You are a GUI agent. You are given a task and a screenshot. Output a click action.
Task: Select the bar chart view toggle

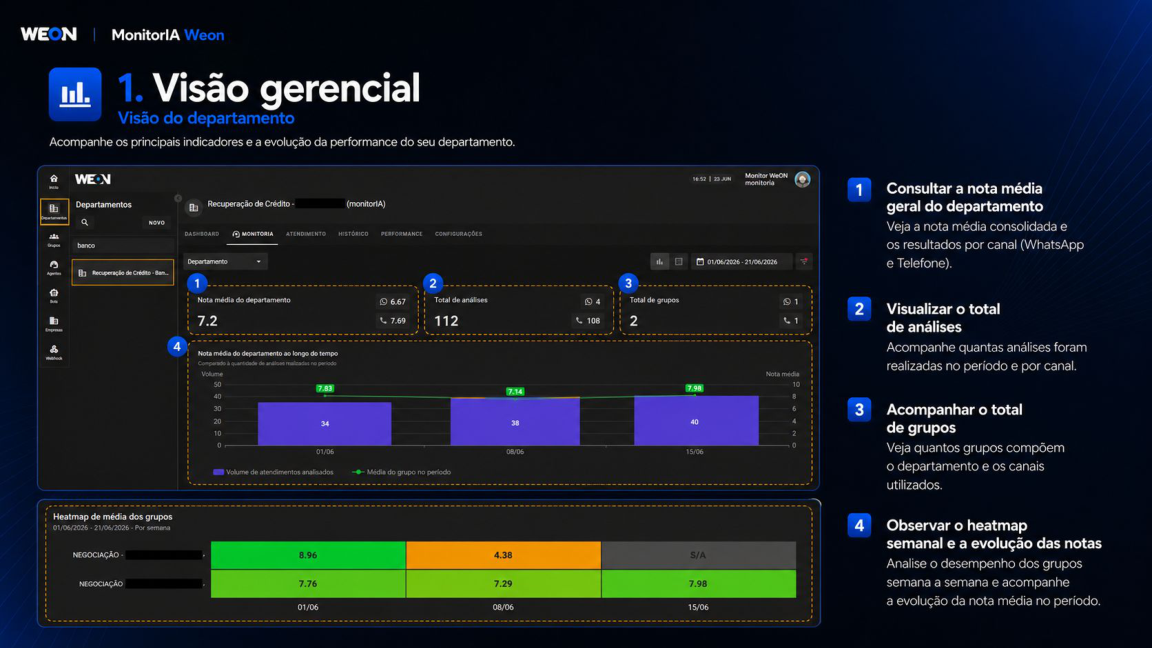660,262
